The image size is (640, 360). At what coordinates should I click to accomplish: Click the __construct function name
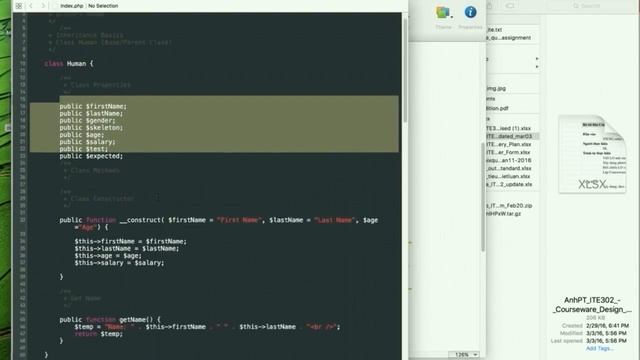[x=140, y=220]
